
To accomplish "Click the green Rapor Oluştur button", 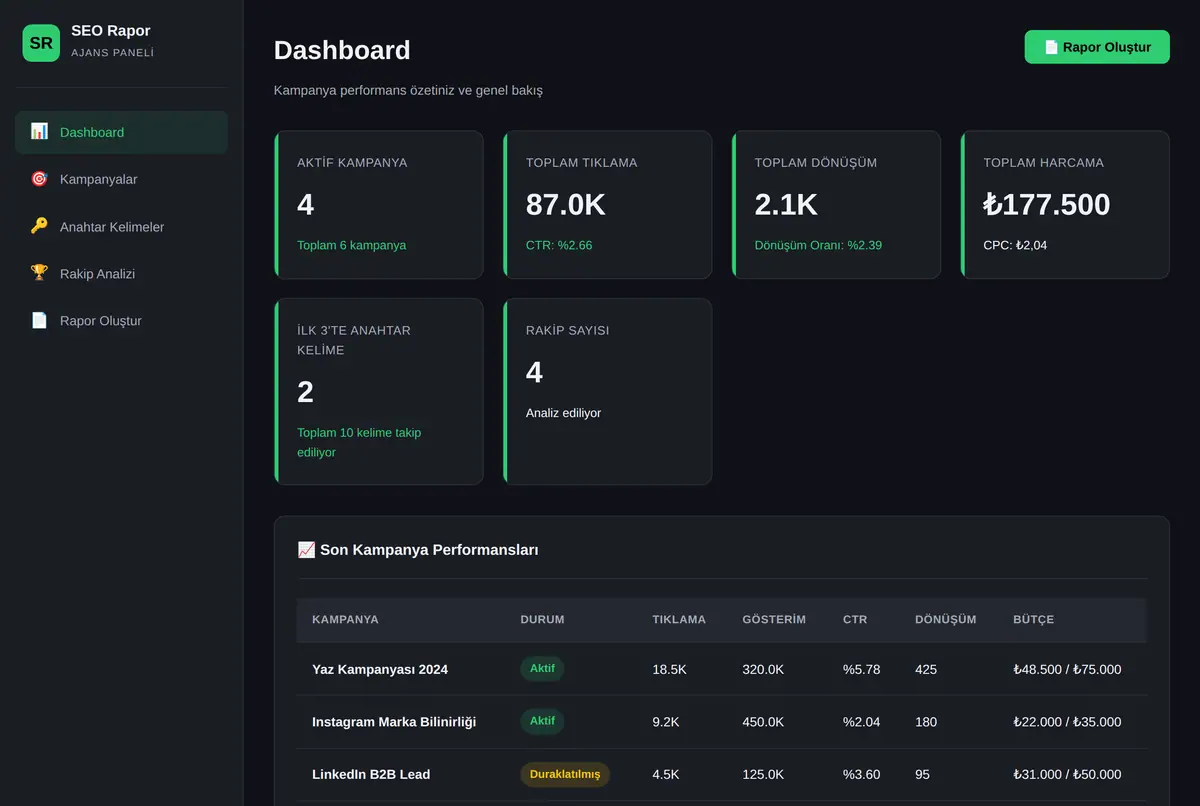I will click(1097, 47).
